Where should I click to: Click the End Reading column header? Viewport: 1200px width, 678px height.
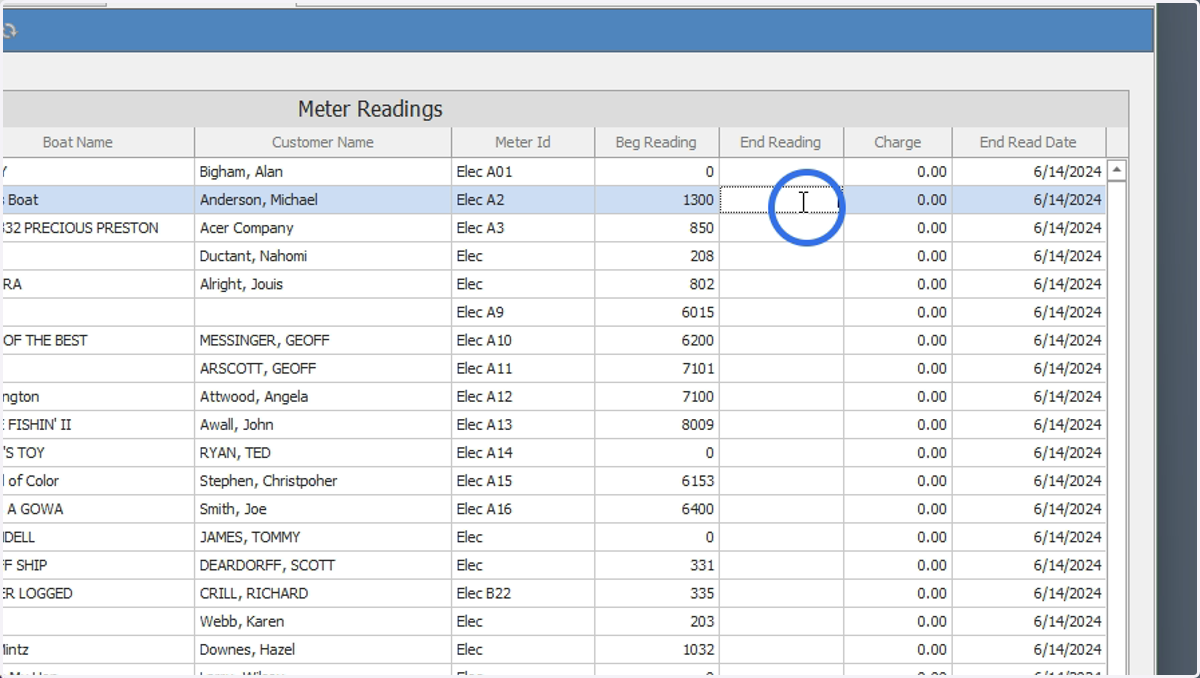click(x=781, y=142)
